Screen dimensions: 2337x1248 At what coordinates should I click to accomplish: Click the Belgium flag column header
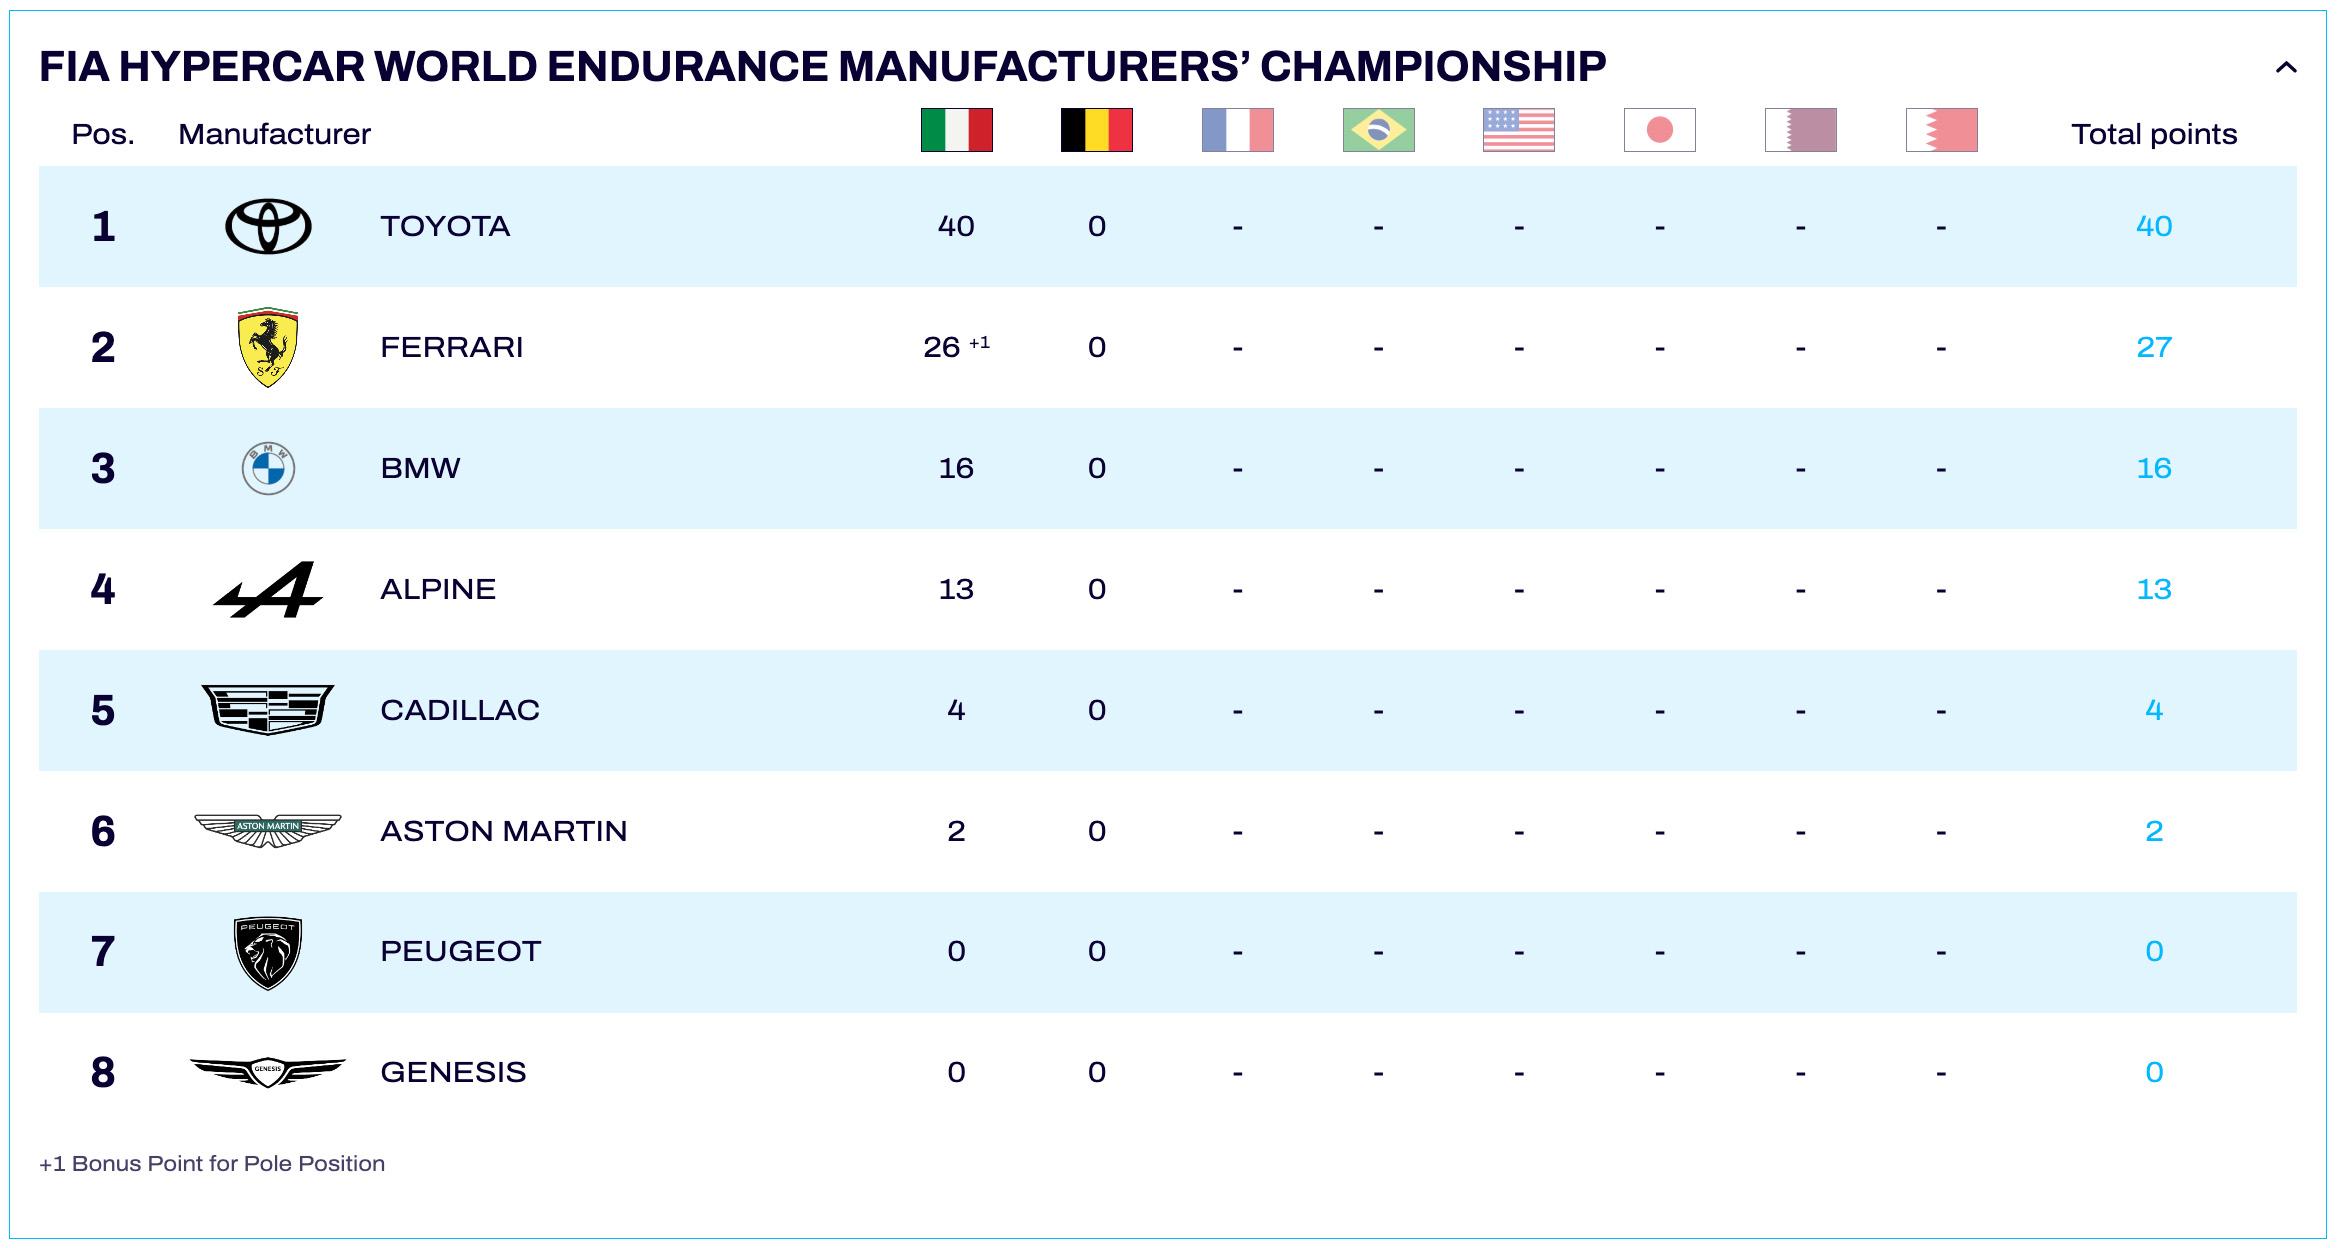pos(1097,130)
